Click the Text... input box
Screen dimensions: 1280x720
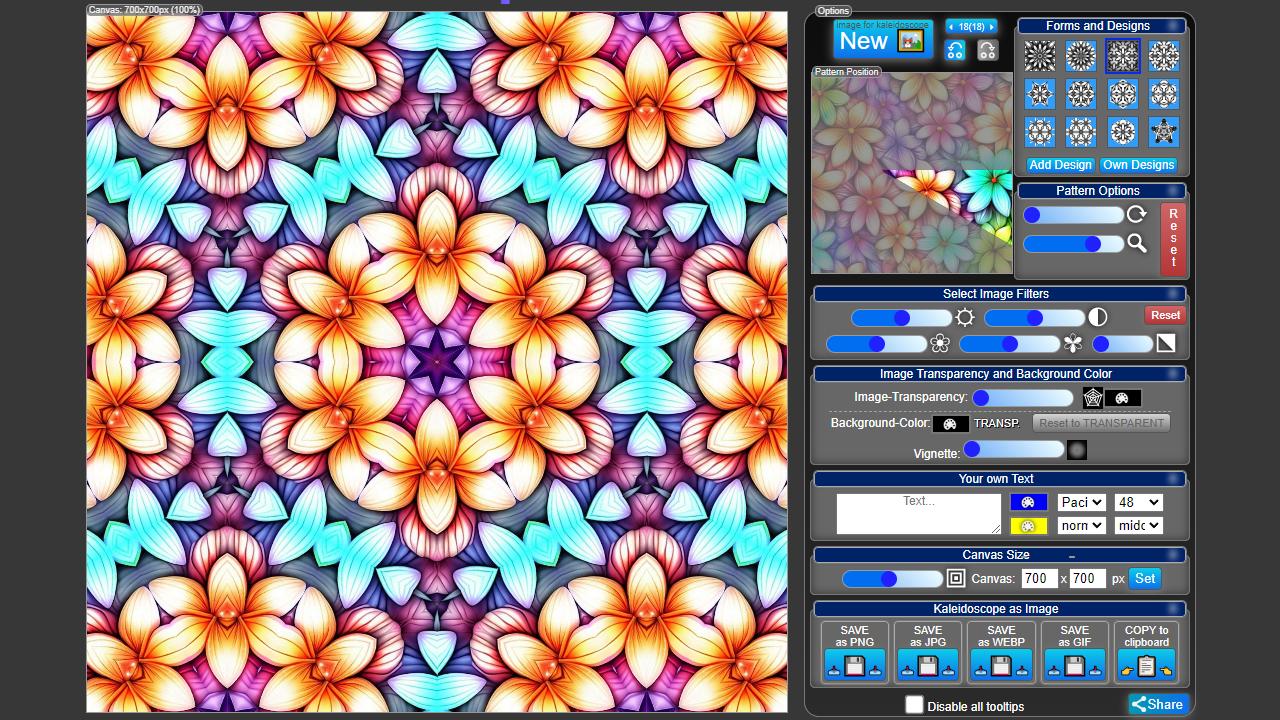coord(919,514)
